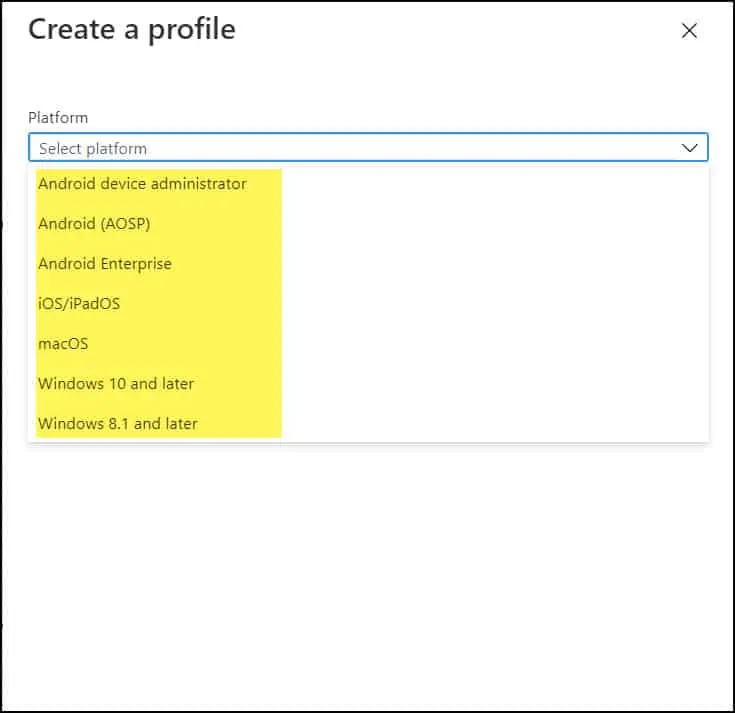Close the Create a profile pane

(689, 31)
